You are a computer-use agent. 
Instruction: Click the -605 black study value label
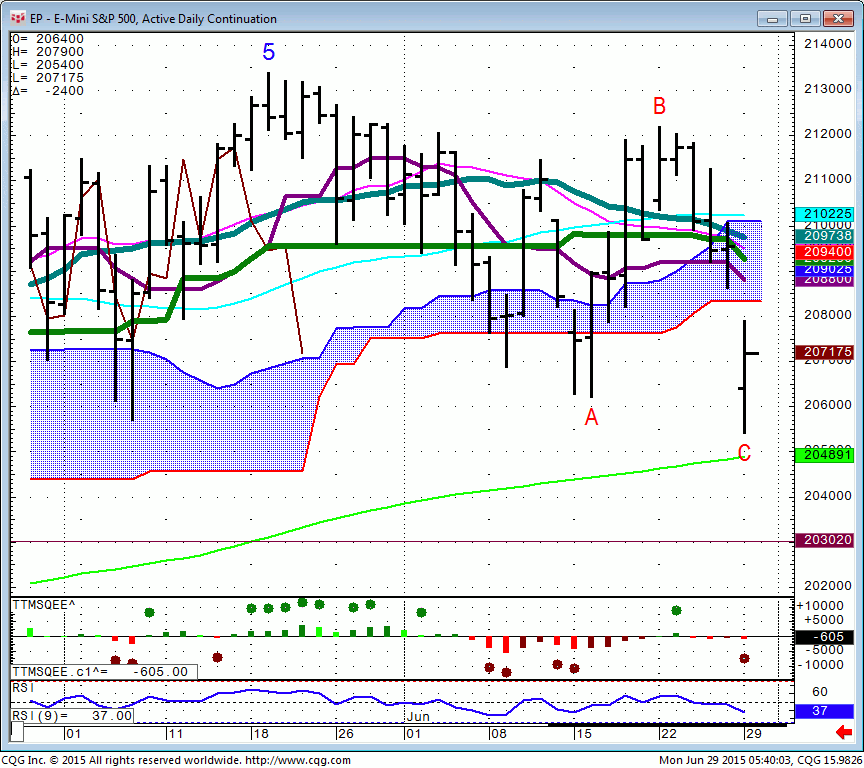824,637
